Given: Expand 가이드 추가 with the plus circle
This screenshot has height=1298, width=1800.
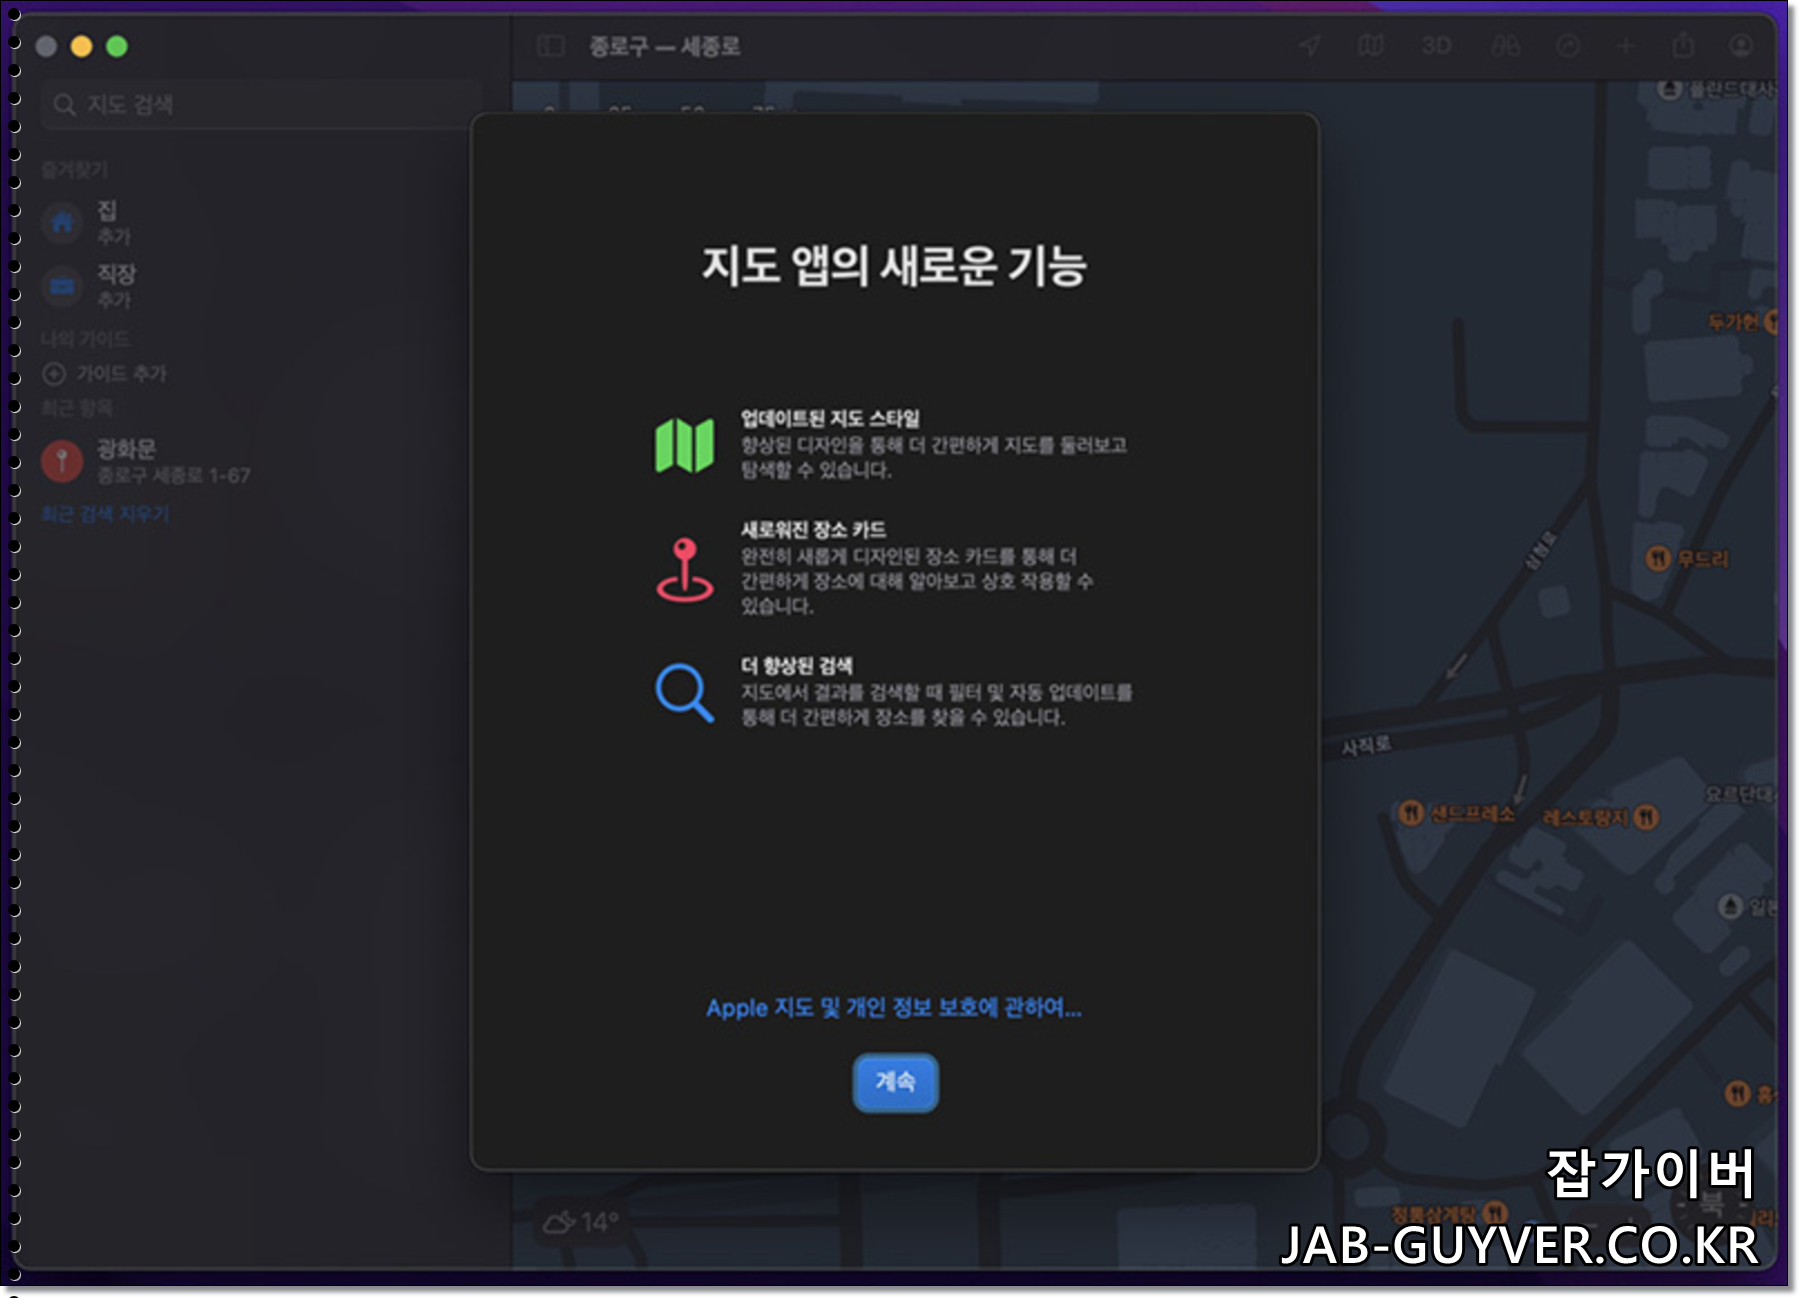Looking at the screenshot, I should (55, 373).
